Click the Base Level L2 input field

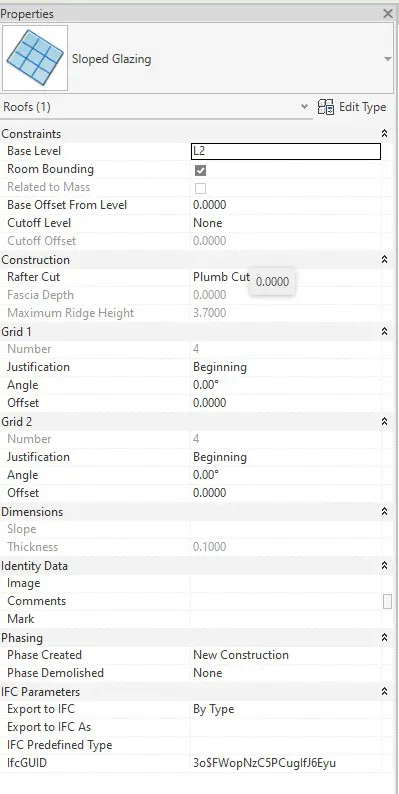click(286, 151)
